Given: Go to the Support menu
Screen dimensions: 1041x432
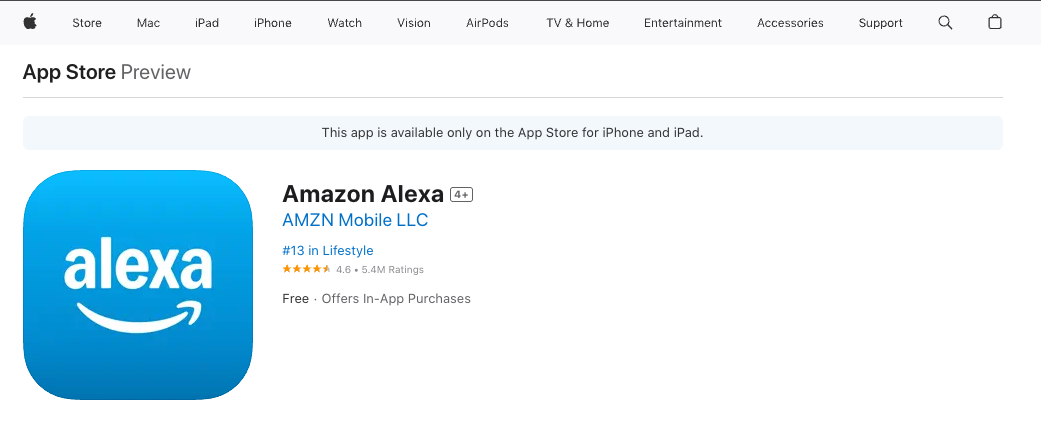Looking at the screenshot, I should [x=880, y=23].
